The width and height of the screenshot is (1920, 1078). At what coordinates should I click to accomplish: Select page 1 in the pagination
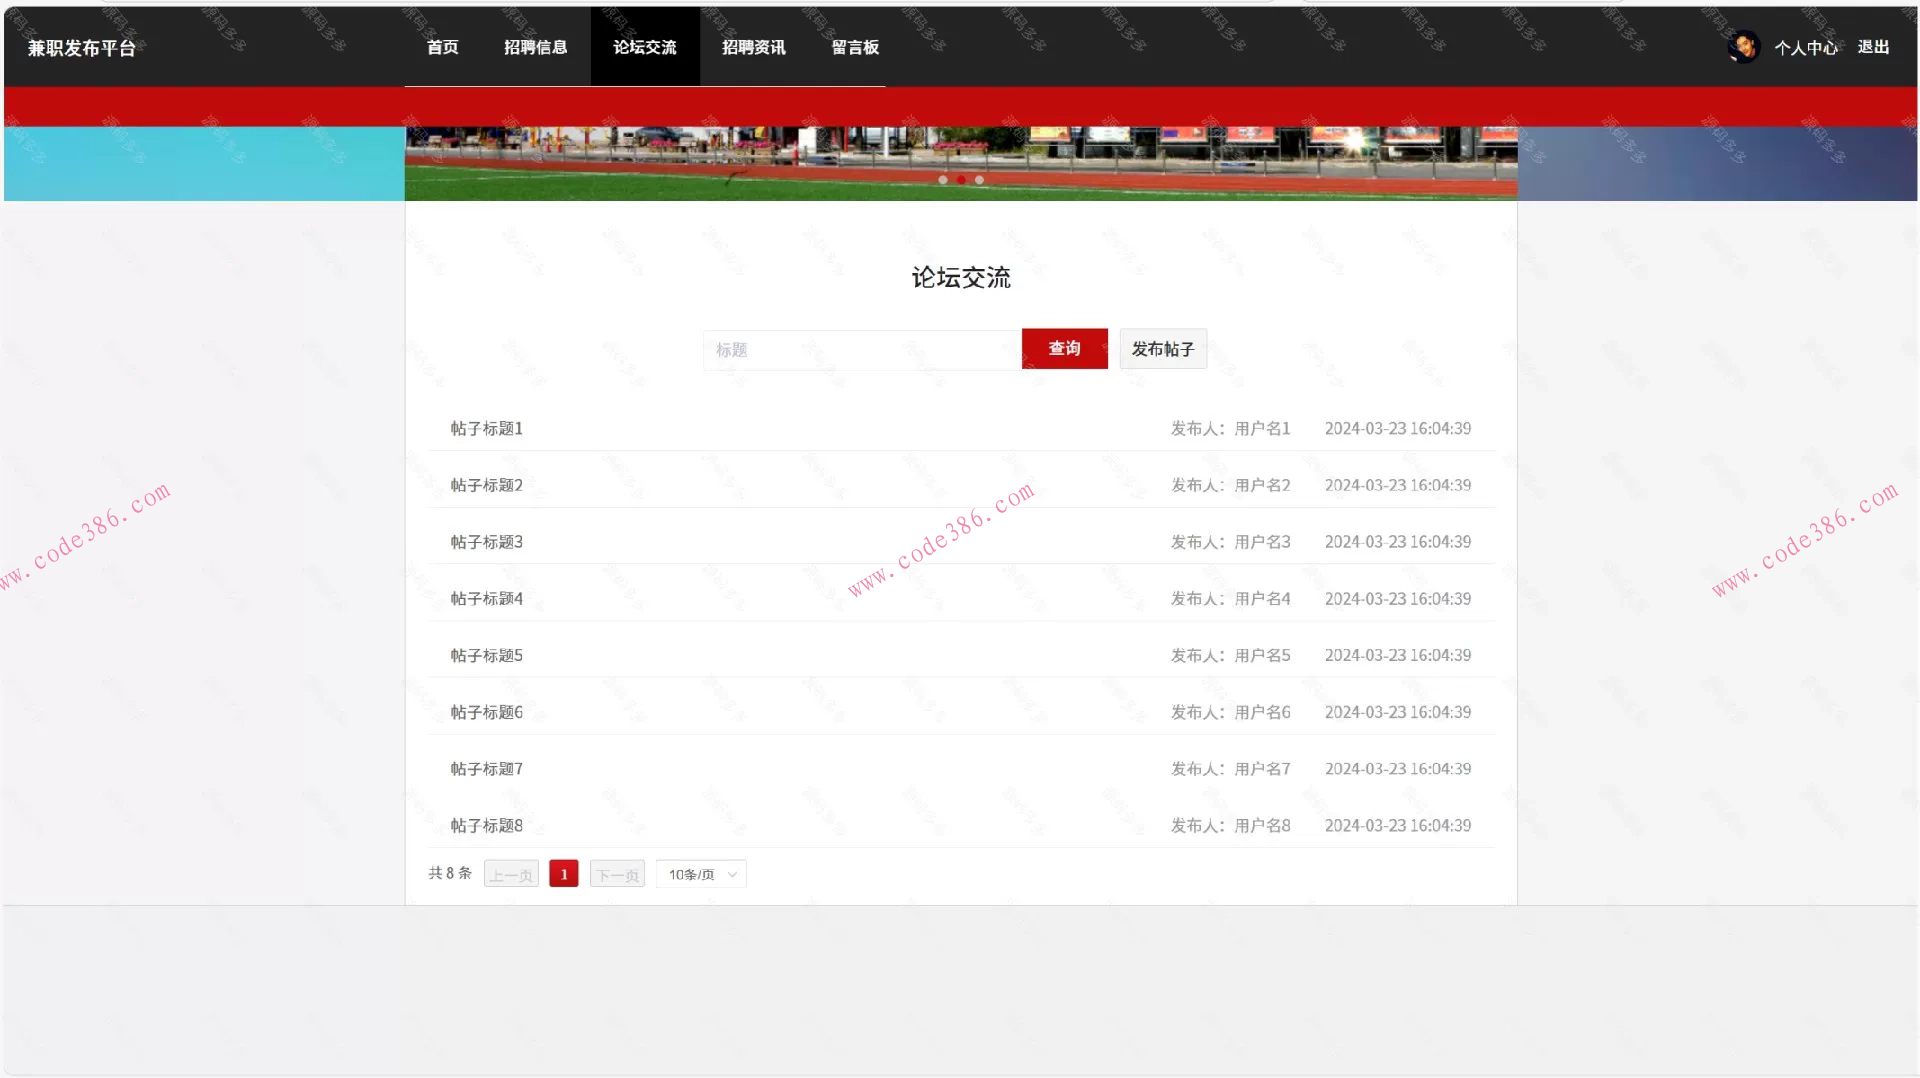click(x=563, y=873)
